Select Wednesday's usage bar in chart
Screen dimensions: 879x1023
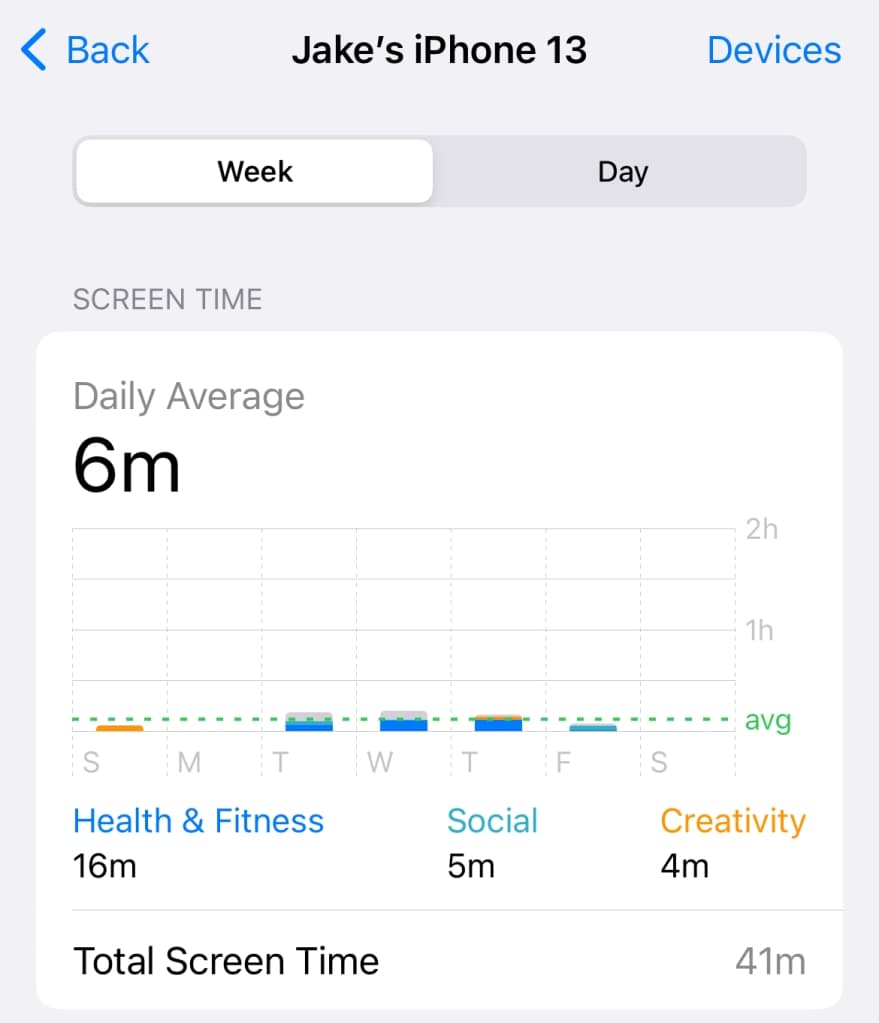pyautogui.click(x=404, y=721)
